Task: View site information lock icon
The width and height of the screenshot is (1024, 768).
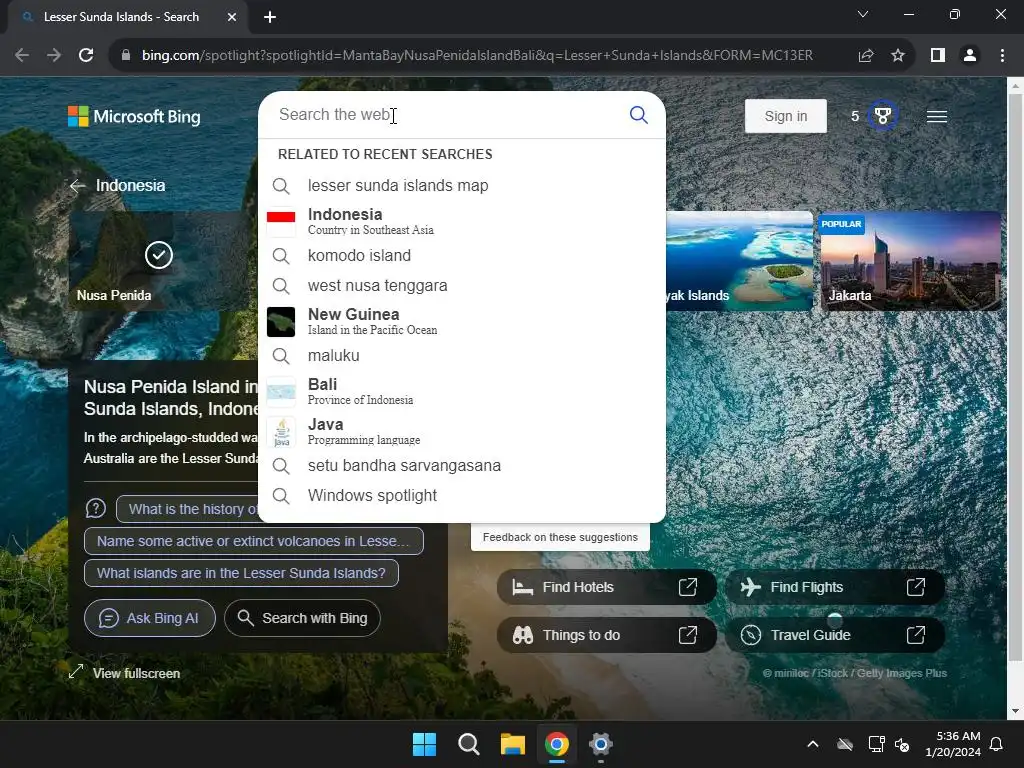Action: click(x=126, y=56)
